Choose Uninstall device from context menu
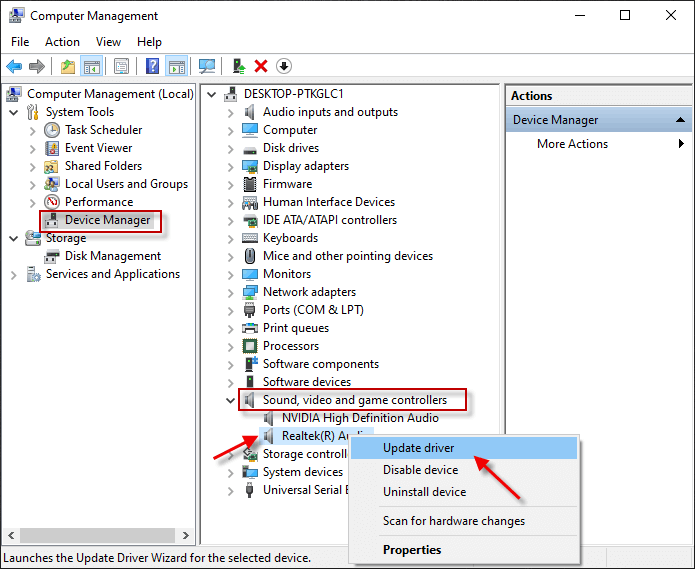The height and width of the screenshot is (569, 695). coord(464,492)
